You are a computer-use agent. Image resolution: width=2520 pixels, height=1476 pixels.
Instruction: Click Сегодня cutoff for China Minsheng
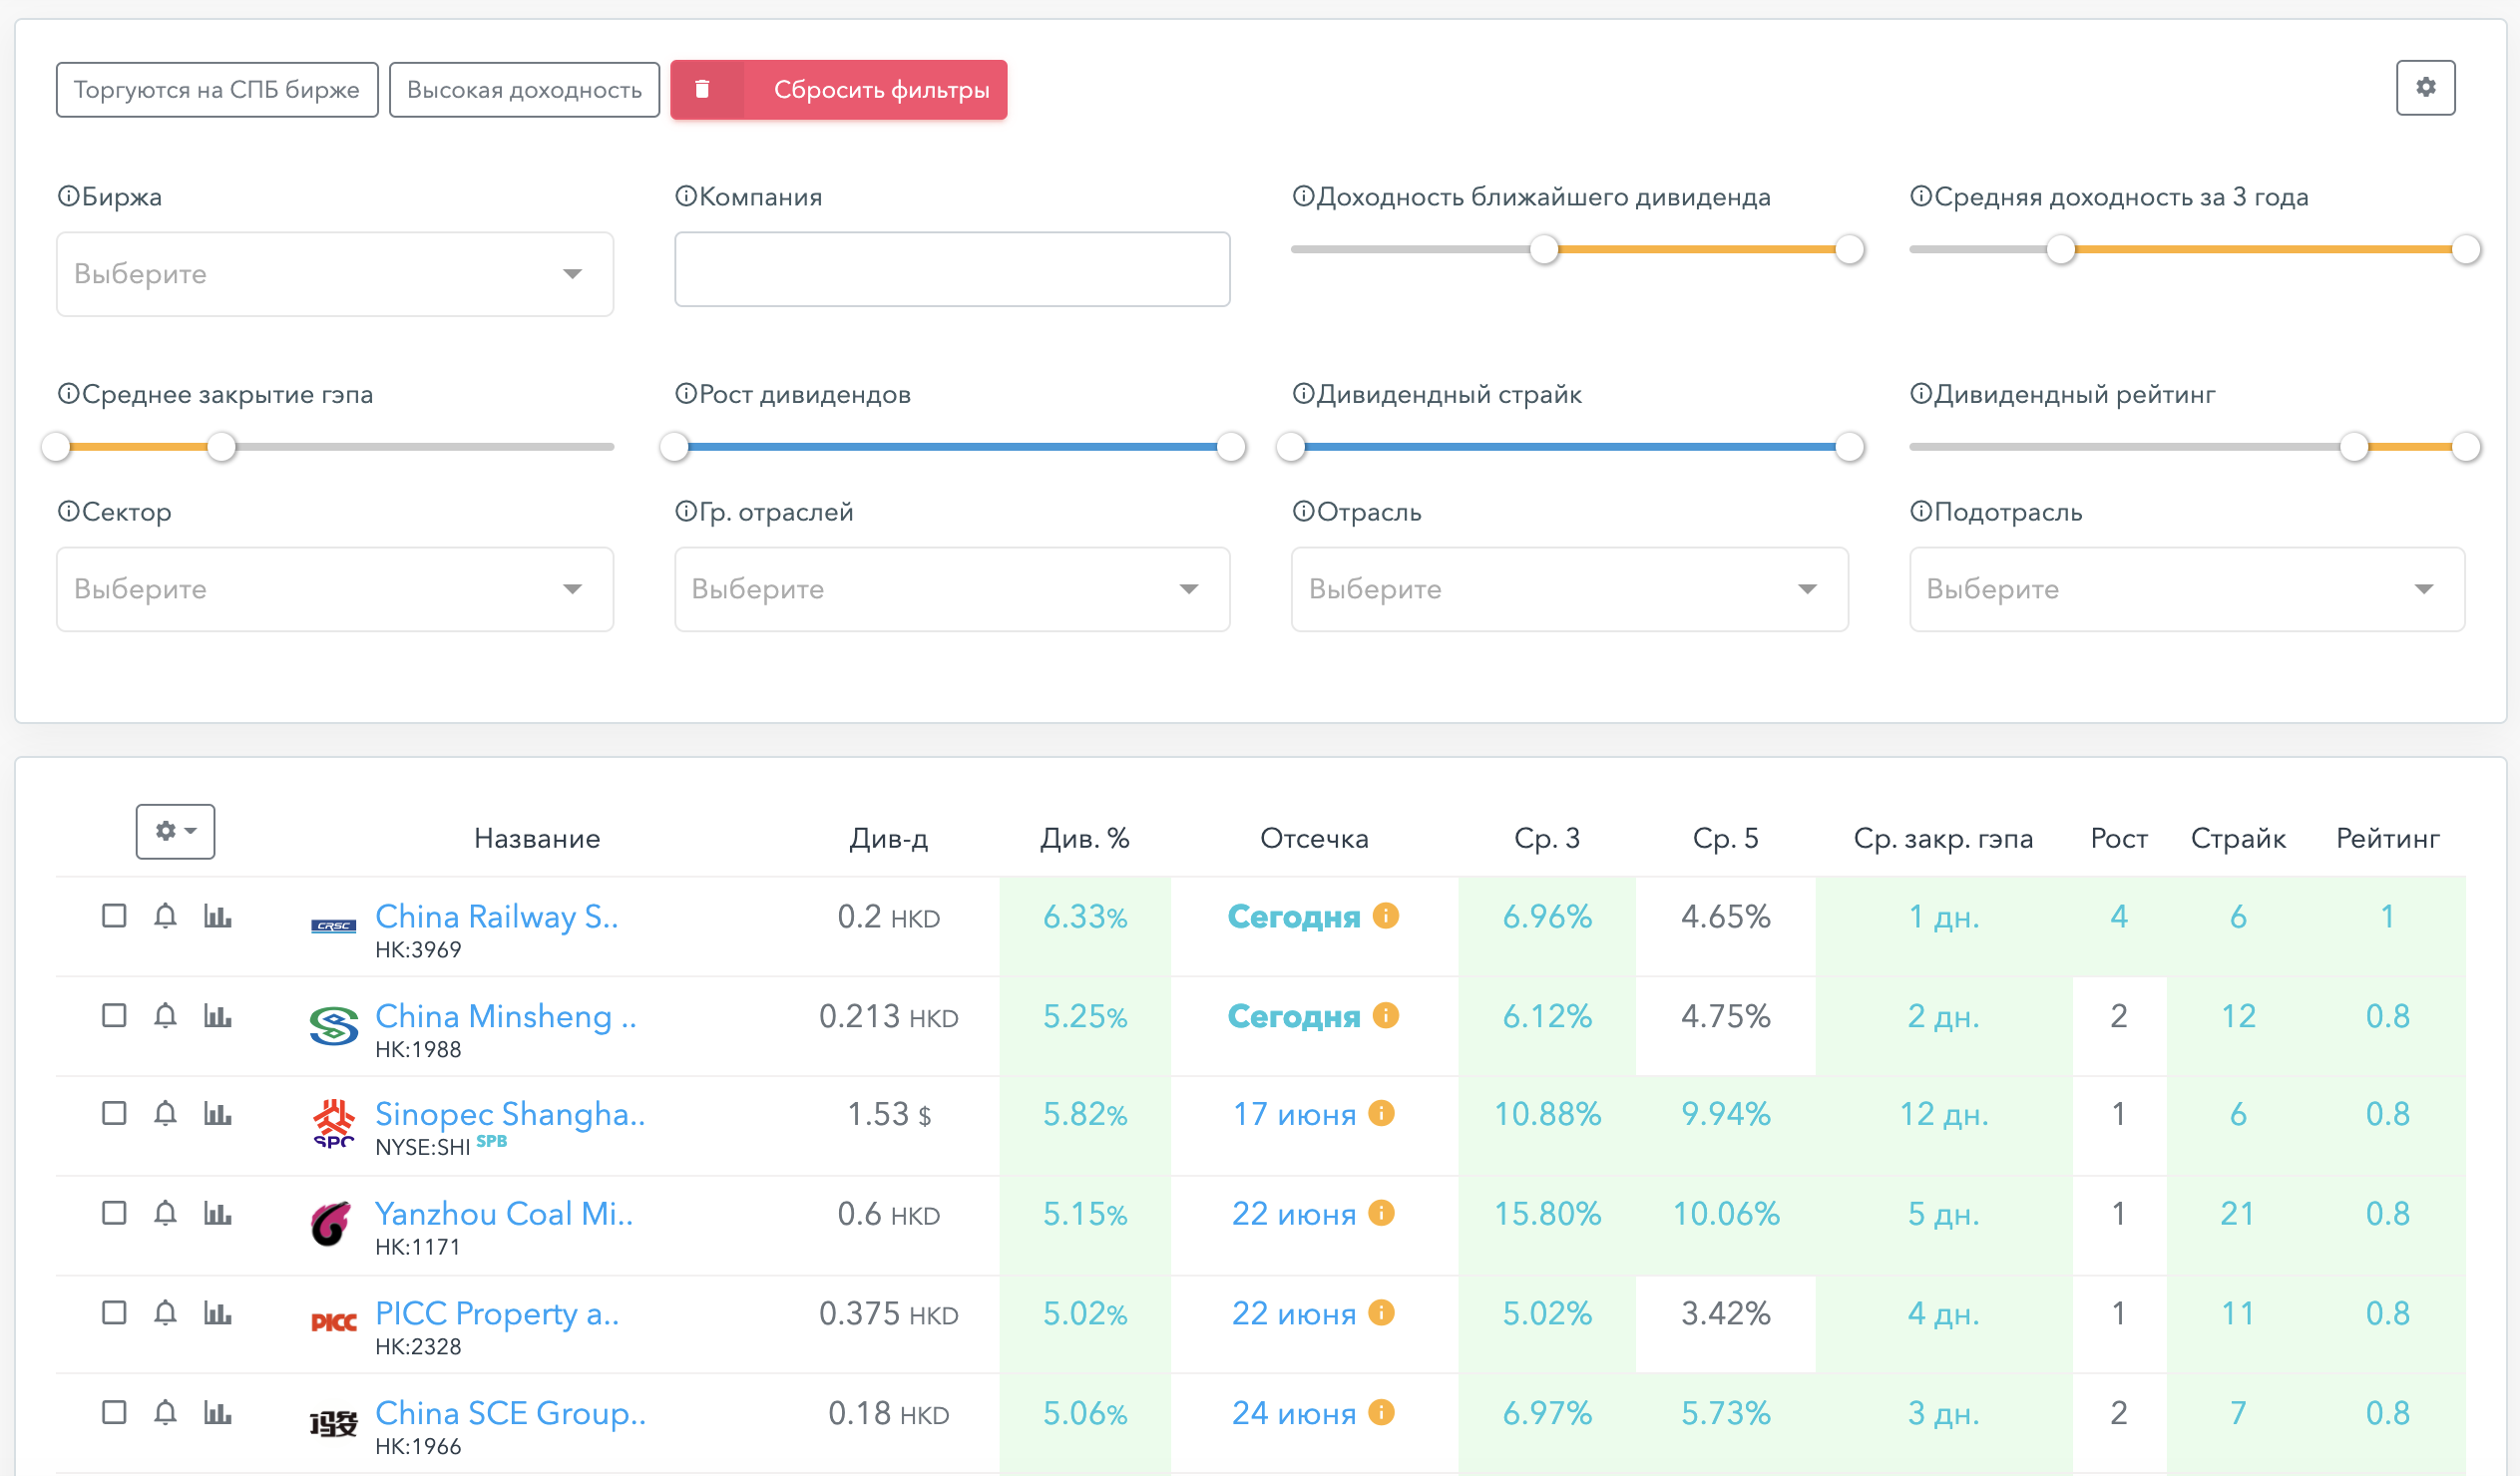[1294, 1016]
